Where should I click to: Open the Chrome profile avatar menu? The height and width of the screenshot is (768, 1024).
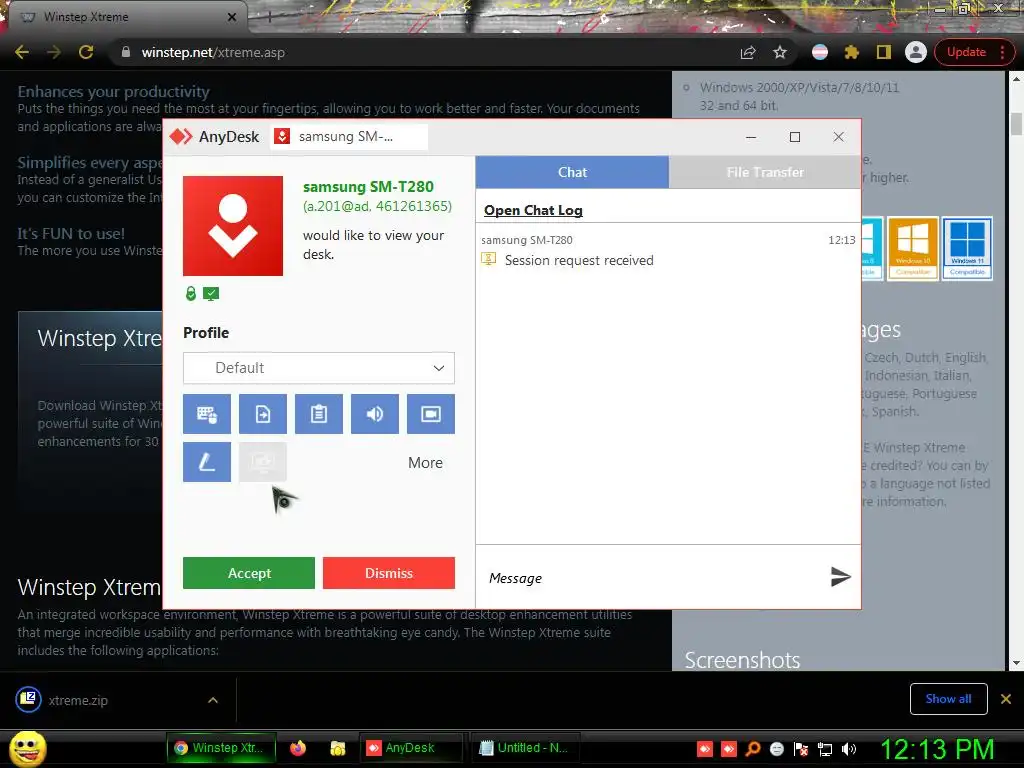click(916, 52)
